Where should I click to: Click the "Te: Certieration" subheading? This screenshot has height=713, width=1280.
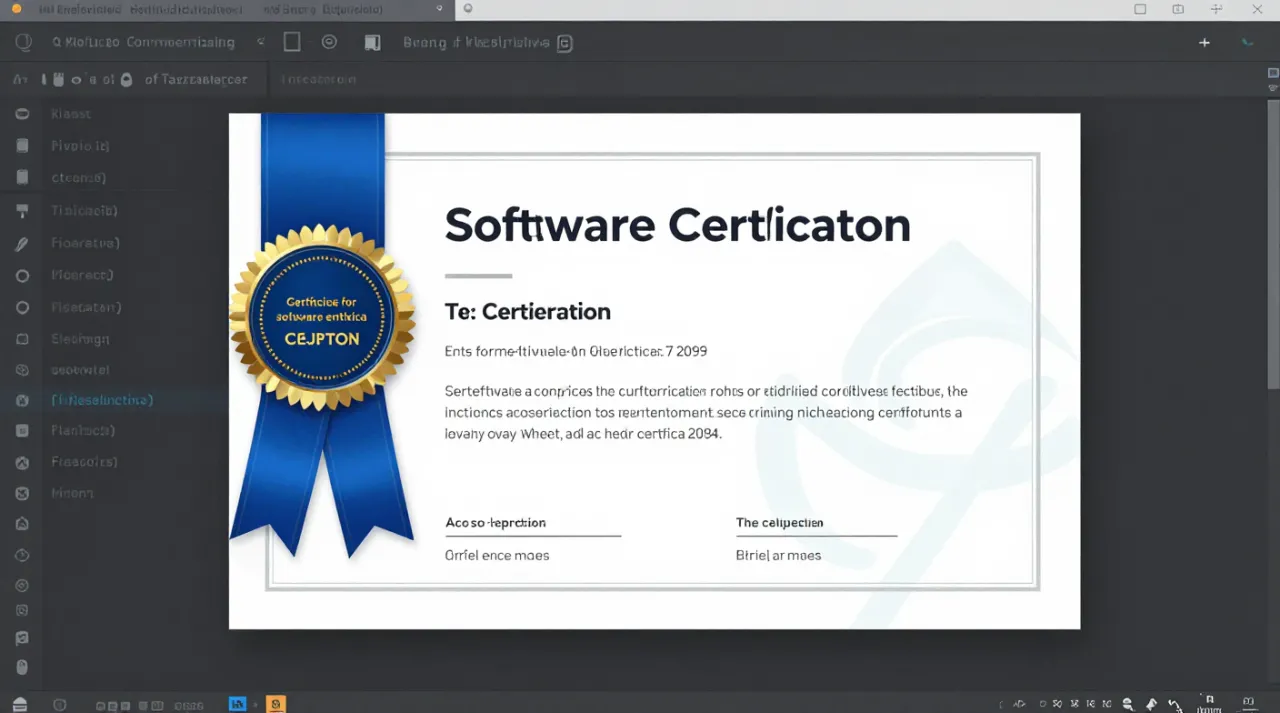point(528,312)
